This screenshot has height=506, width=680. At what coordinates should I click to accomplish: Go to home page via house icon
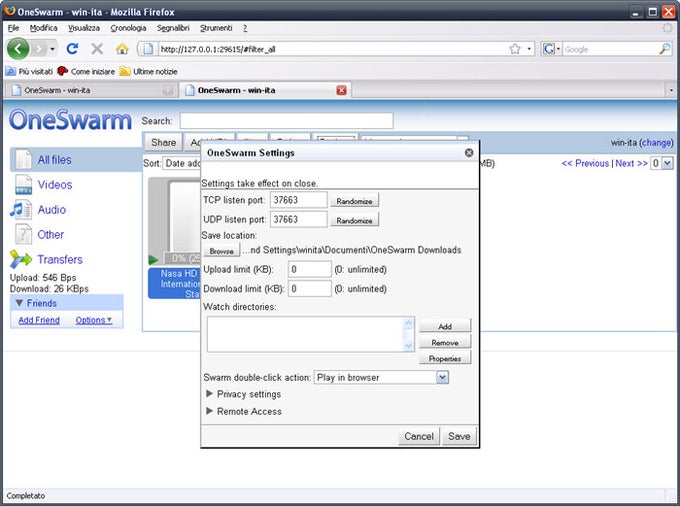pyautogui.click(x=122, y=49)
